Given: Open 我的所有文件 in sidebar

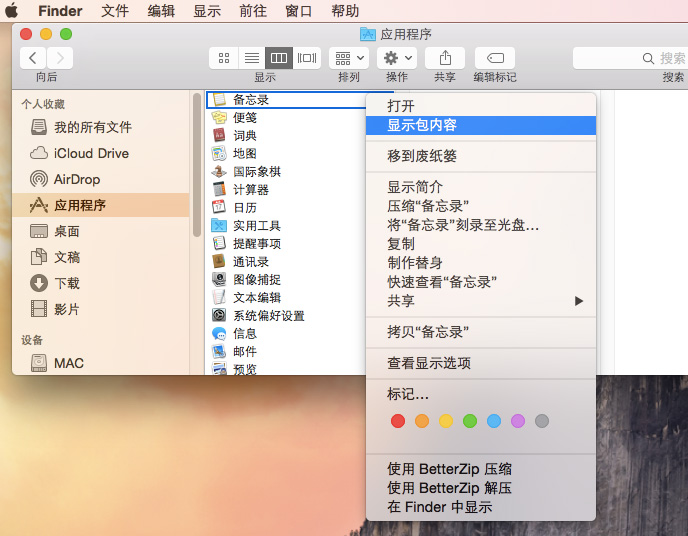Looking at the screenshot, I should coord(100,127).
